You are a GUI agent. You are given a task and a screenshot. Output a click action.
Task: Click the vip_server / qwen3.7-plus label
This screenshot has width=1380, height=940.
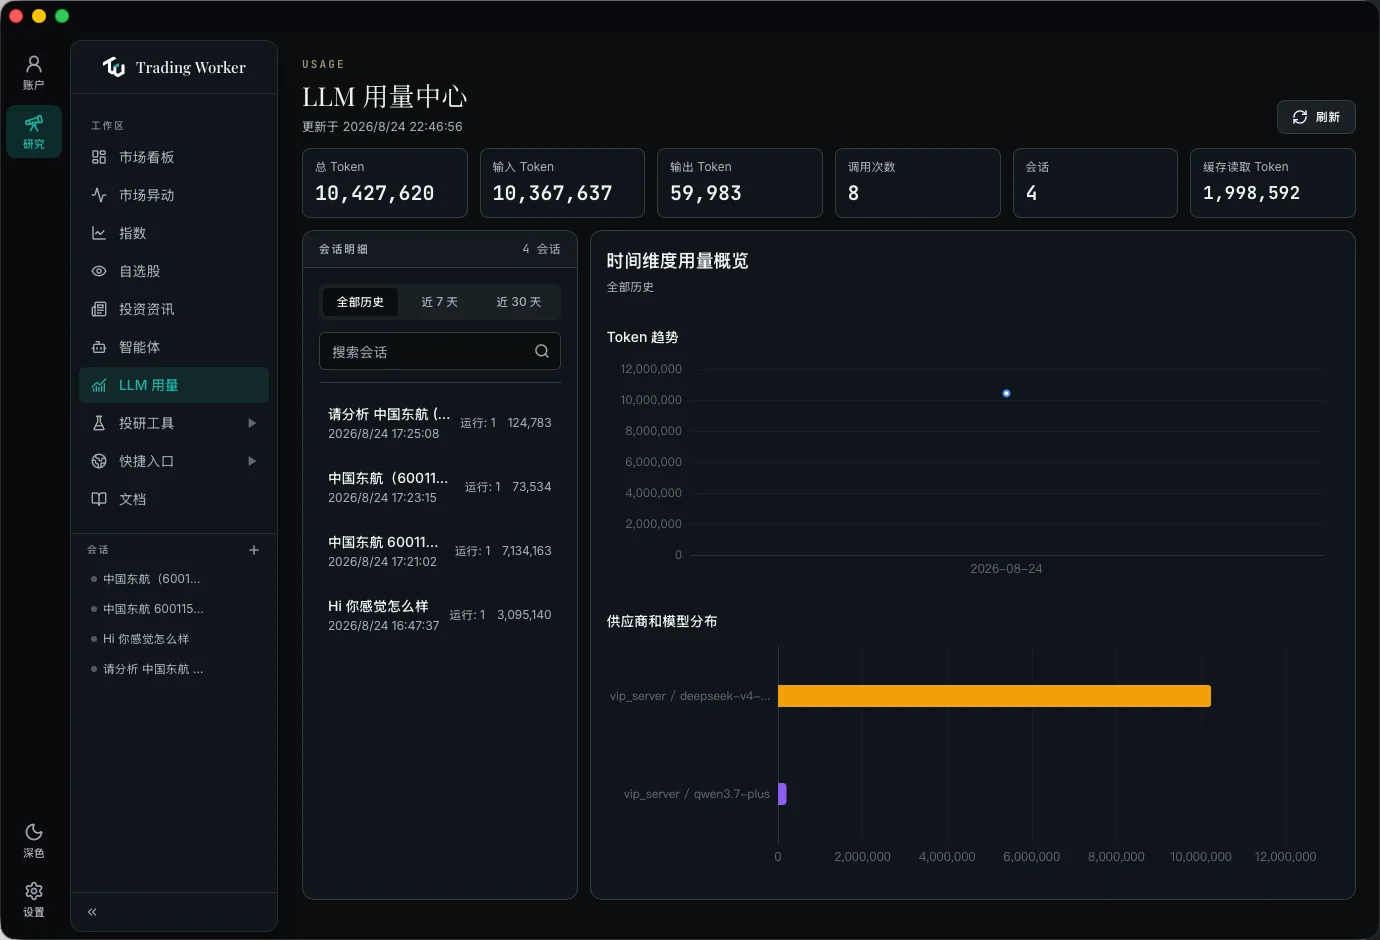697,794
